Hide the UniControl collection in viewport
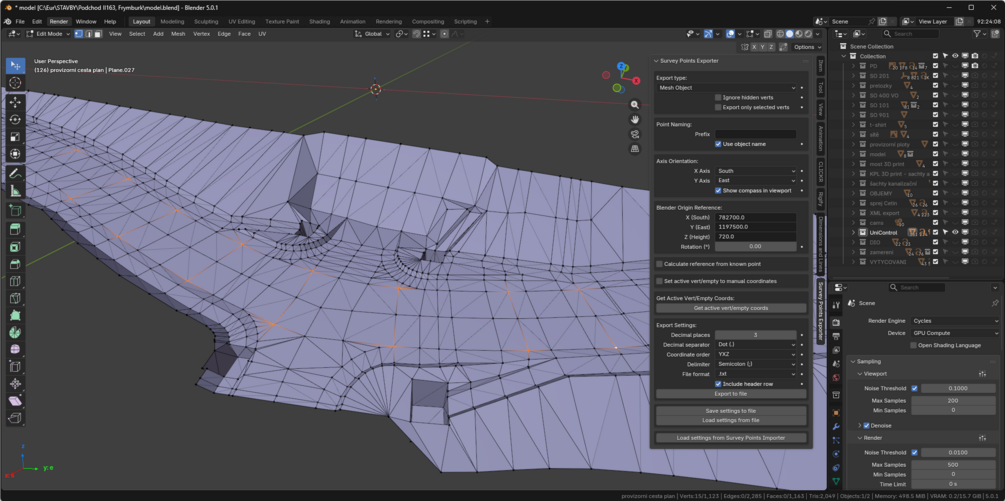The width and height of the screenshot is (1005, 501). coord(955,232)
